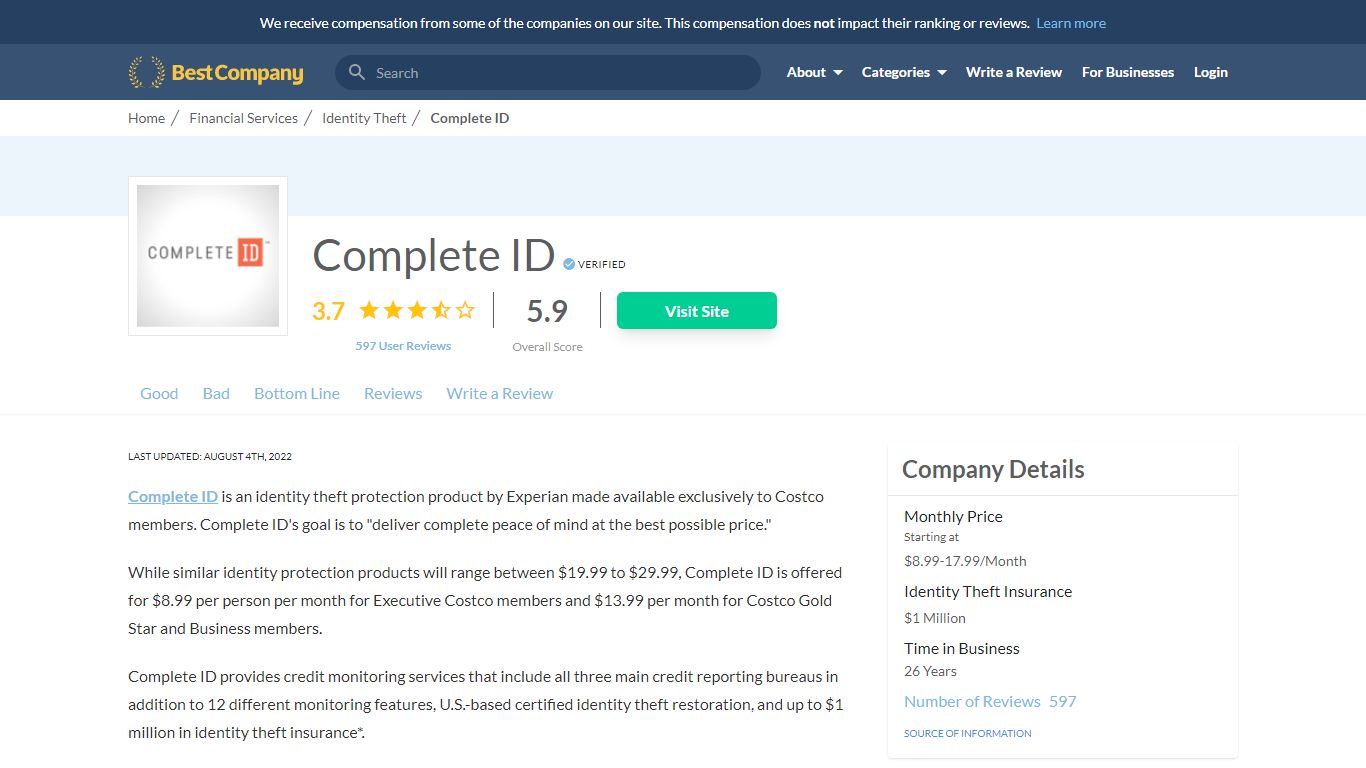Click the Identity Theft Insurance label
The width and height of the screenshot is (1366, 768).
pyautogui.click(x=988, y=591)
